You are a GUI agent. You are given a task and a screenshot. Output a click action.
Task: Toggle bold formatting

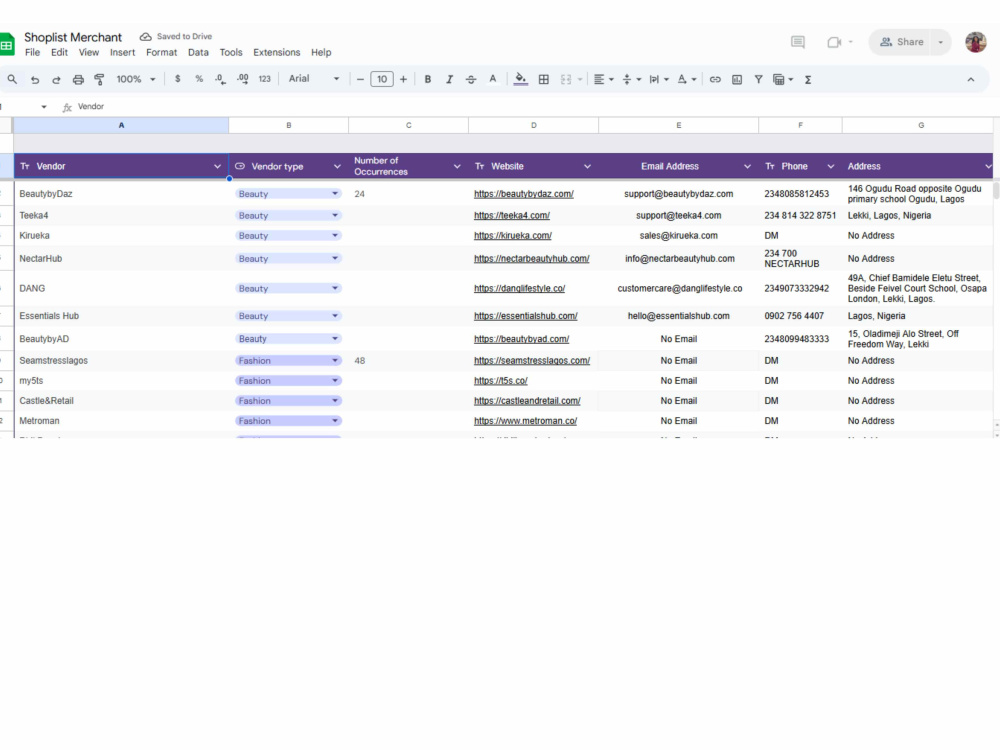point(427,79)
